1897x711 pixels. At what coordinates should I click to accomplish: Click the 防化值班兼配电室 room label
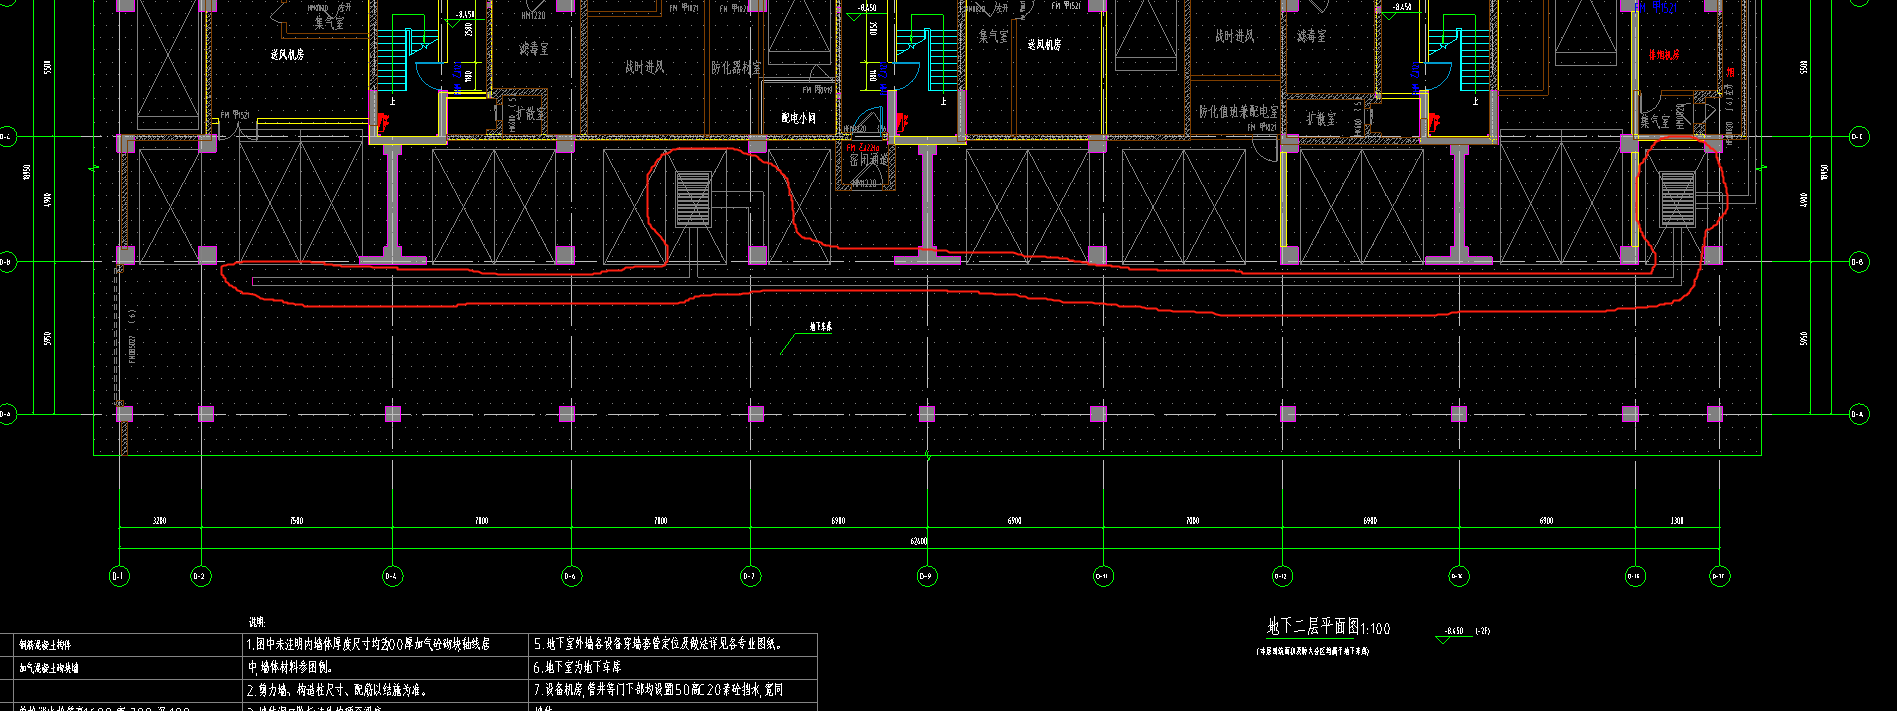coord(1238,112)
